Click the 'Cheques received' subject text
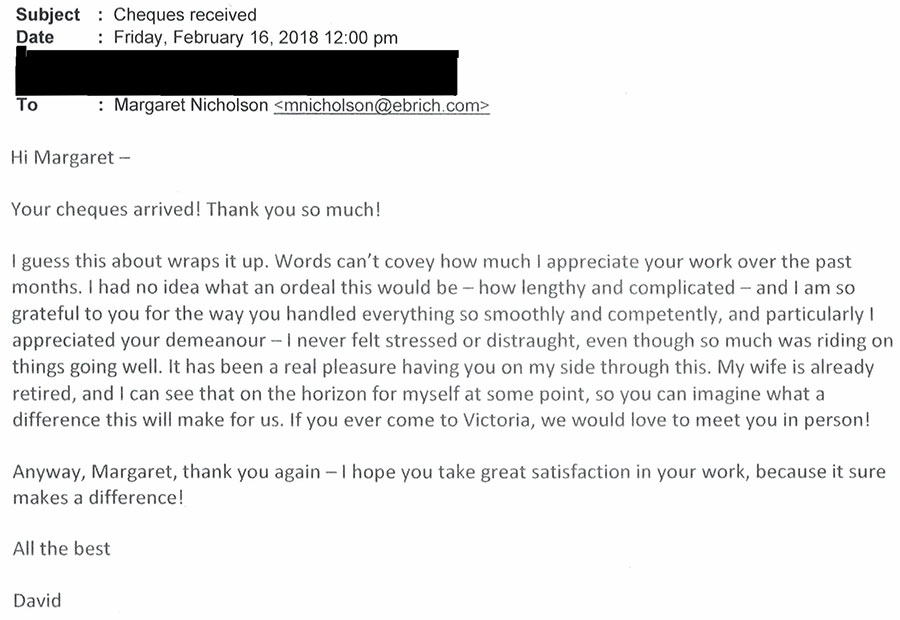900x620 pixels. [185, 15]
